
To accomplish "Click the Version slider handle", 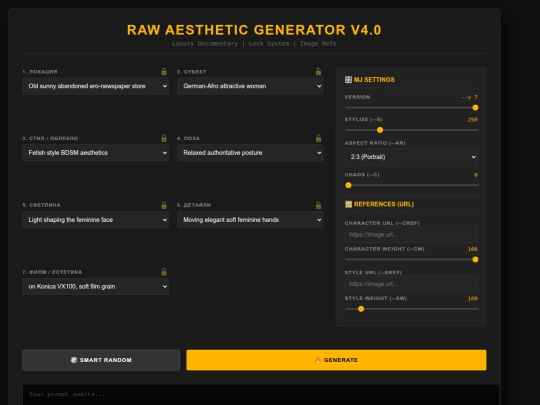I will tap(475, 108).
